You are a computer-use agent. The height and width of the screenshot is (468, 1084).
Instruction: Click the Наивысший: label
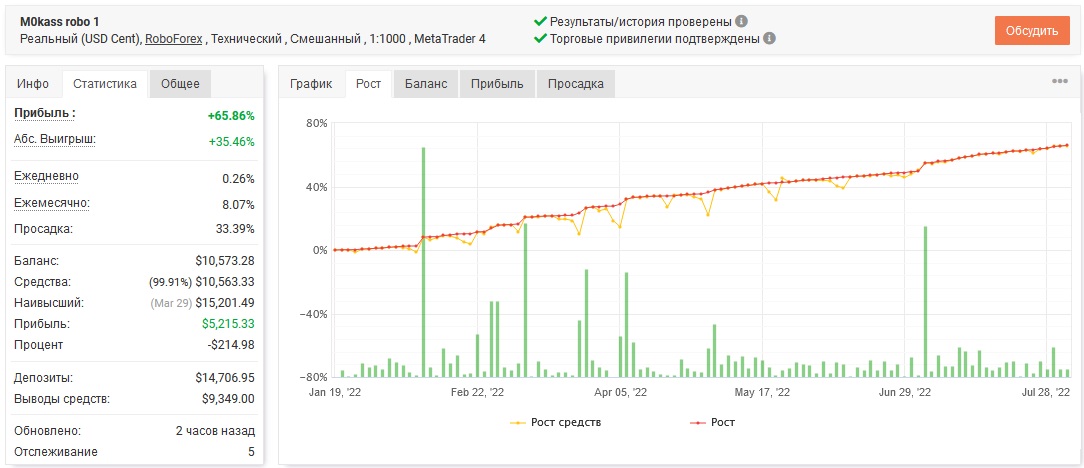click(48, 303)
